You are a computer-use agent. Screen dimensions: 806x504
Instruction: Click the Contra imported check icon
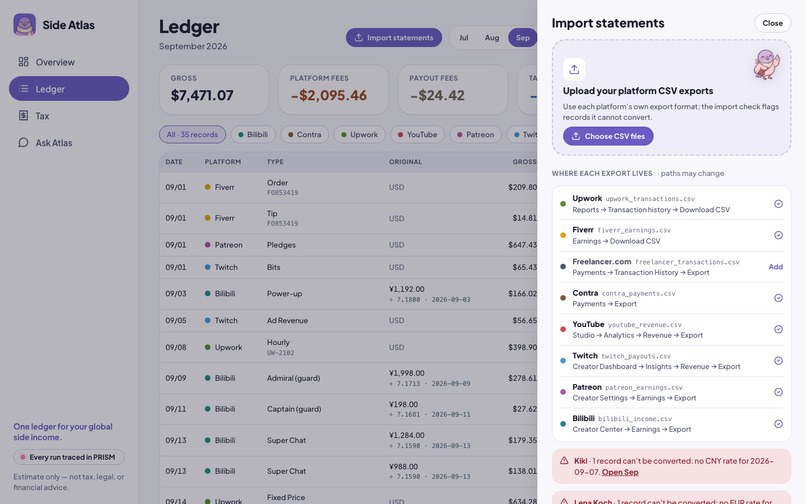tap(778, 298)
